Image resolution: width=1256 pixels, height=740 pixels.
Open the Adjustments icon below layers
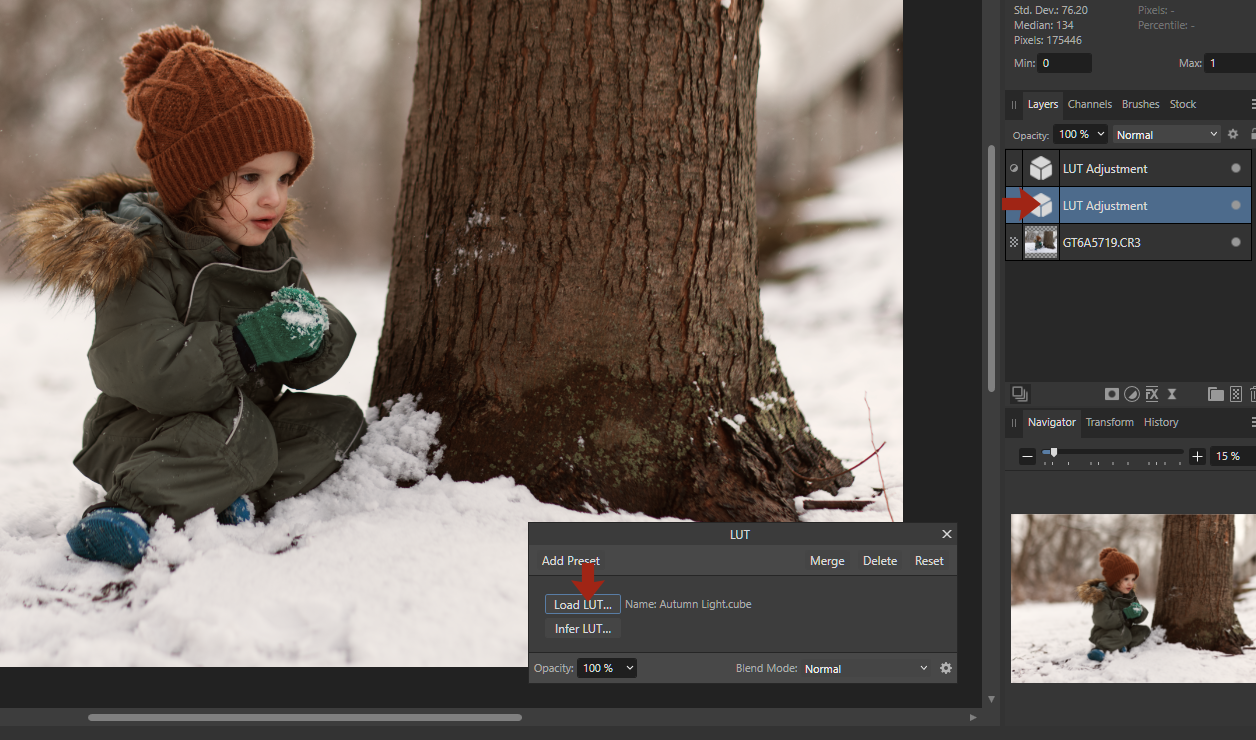click(1132, 394)
